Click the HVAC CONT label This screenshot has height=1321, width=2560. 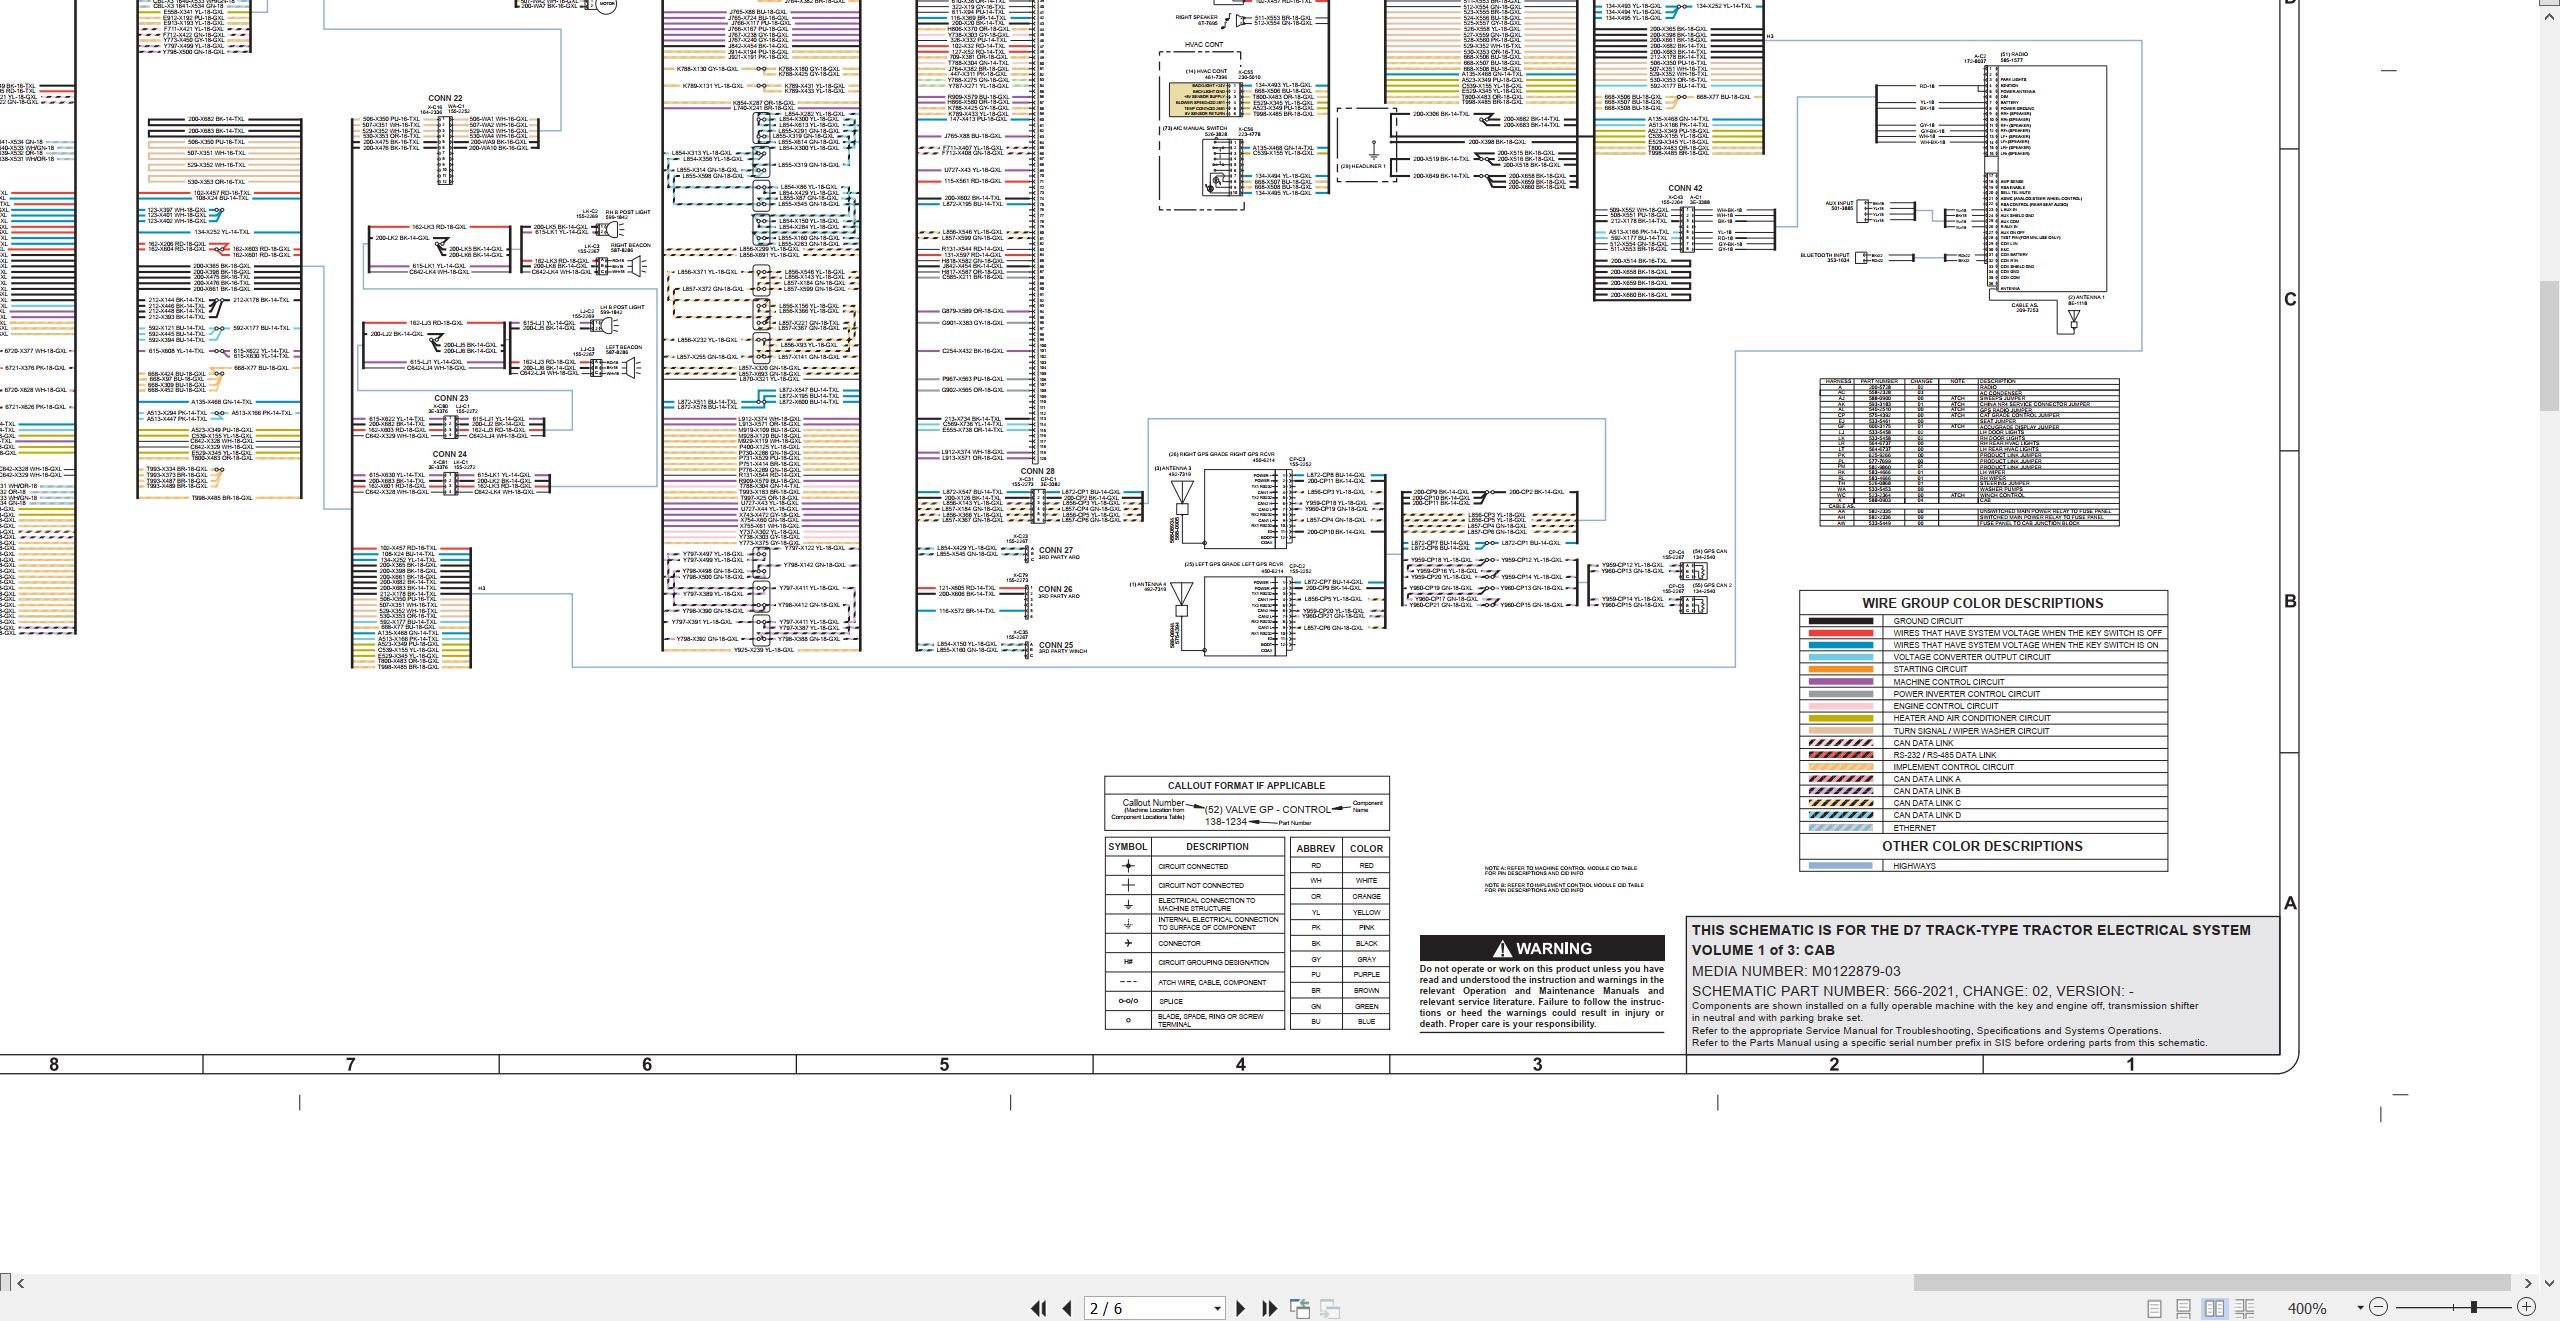coord(1203,44)
